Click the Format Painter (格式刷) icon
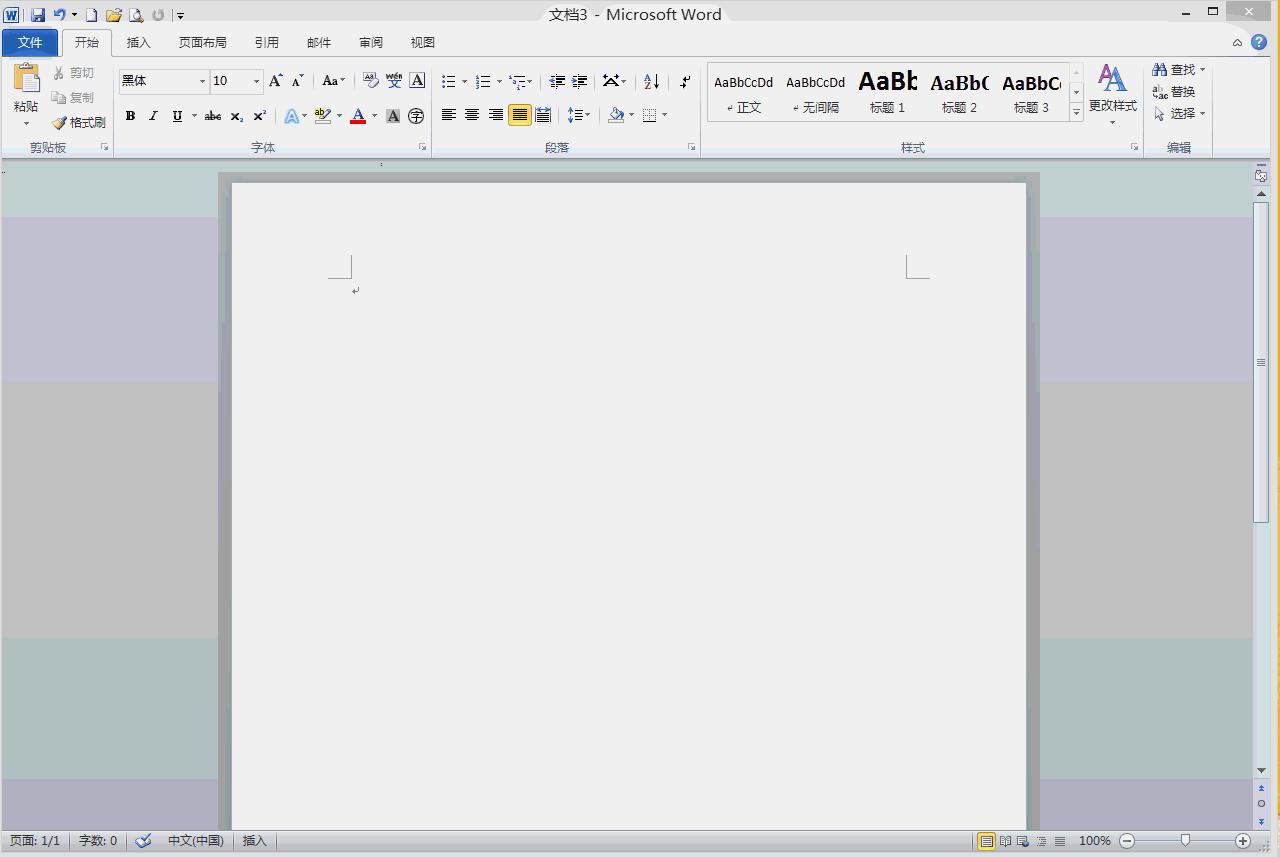 tap(79, 122)
